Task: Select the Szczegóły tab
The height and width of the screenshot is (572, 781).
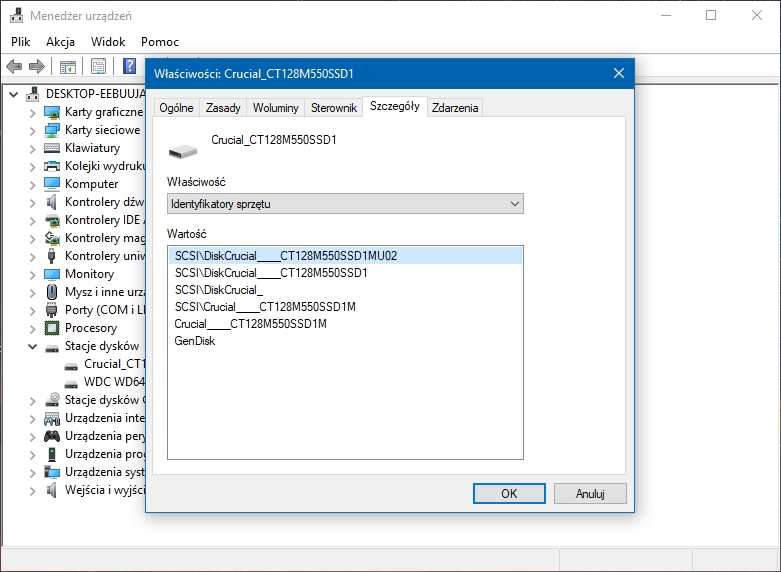Action: pyautogui.click(x=394, y=106)
